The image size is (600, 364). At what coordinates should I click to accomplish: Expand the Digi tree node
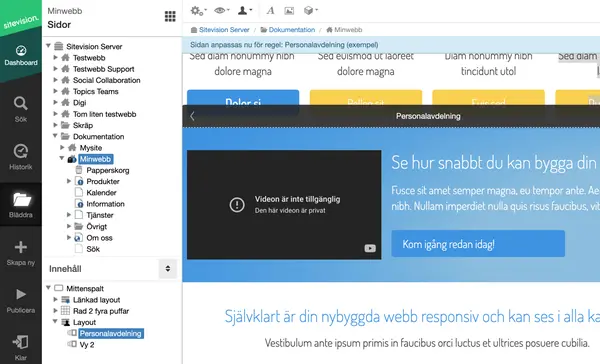[55, 103]
